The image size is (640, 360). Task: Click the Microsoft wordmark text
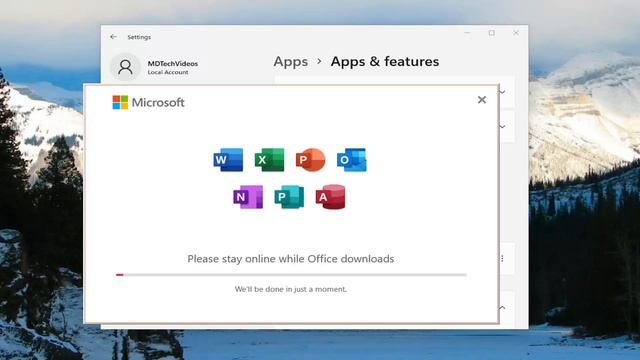pyautogui.click(x=158, y=102)
